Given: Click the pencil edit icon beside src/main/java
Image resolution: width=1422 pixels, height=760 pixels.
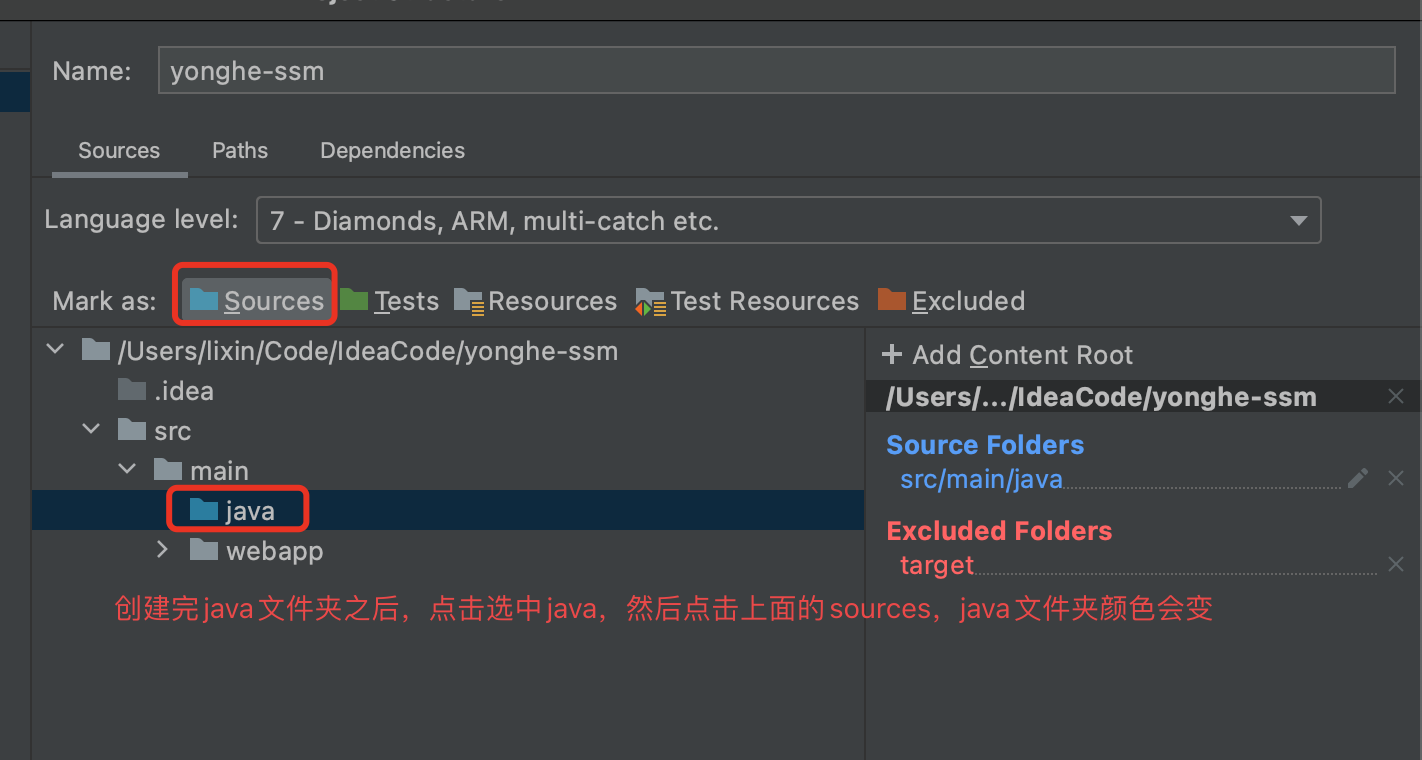Looking at the screenshot, I should click(1357, 479).
